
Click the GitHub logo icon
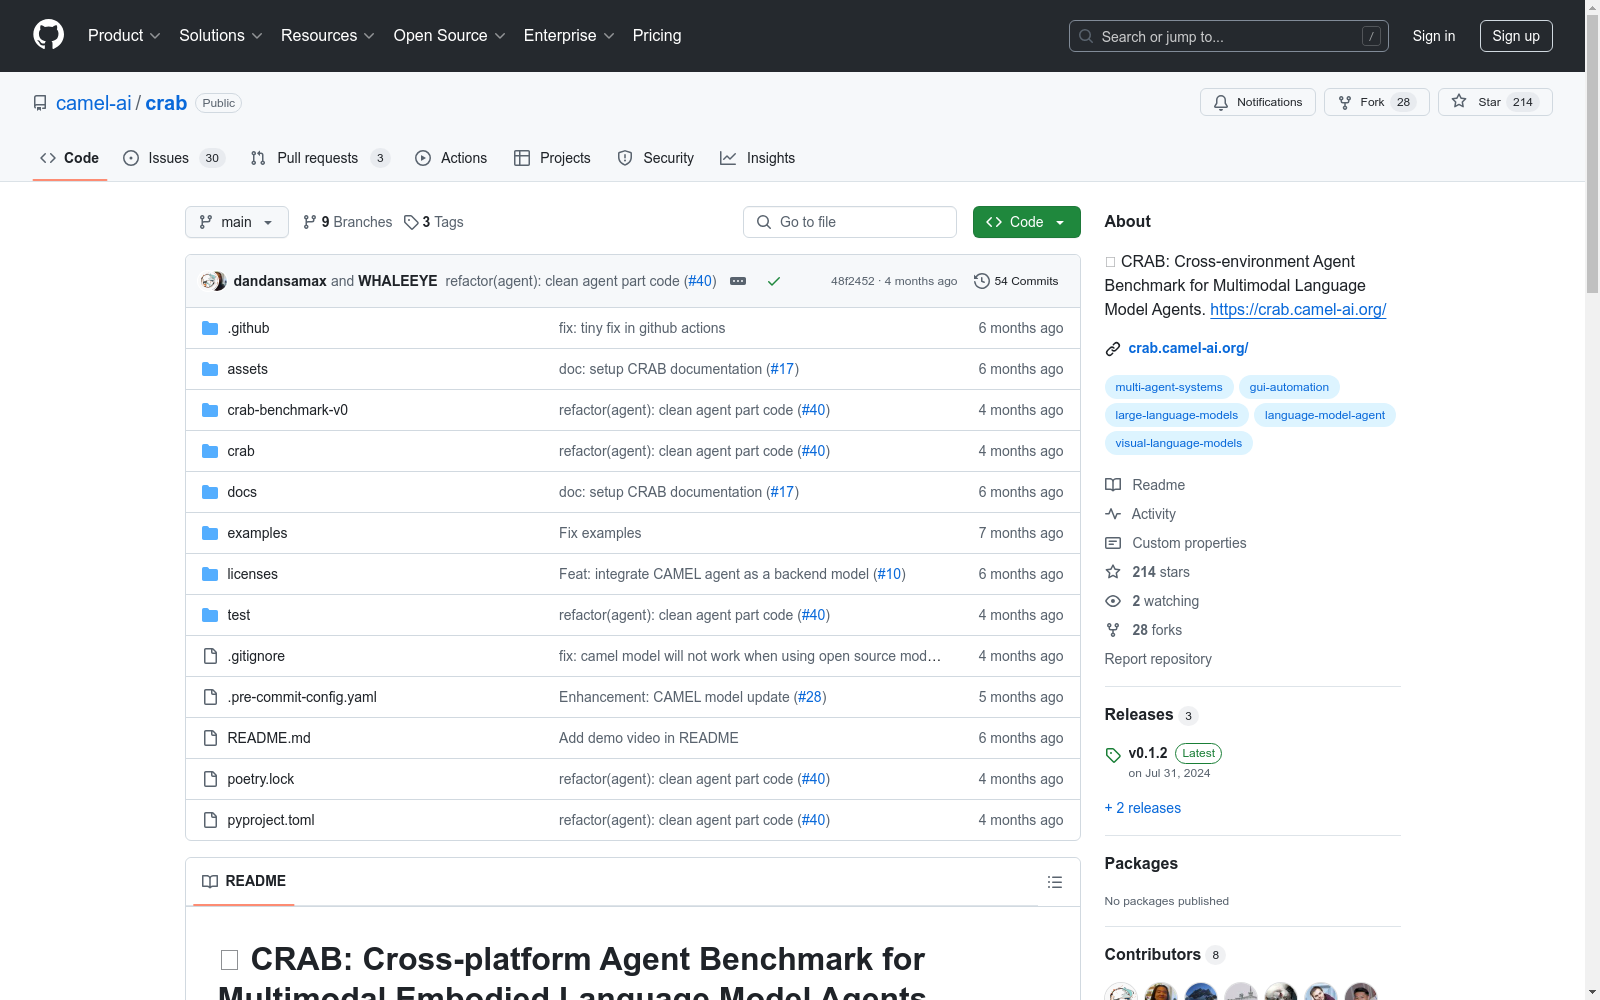coord(48,35)
